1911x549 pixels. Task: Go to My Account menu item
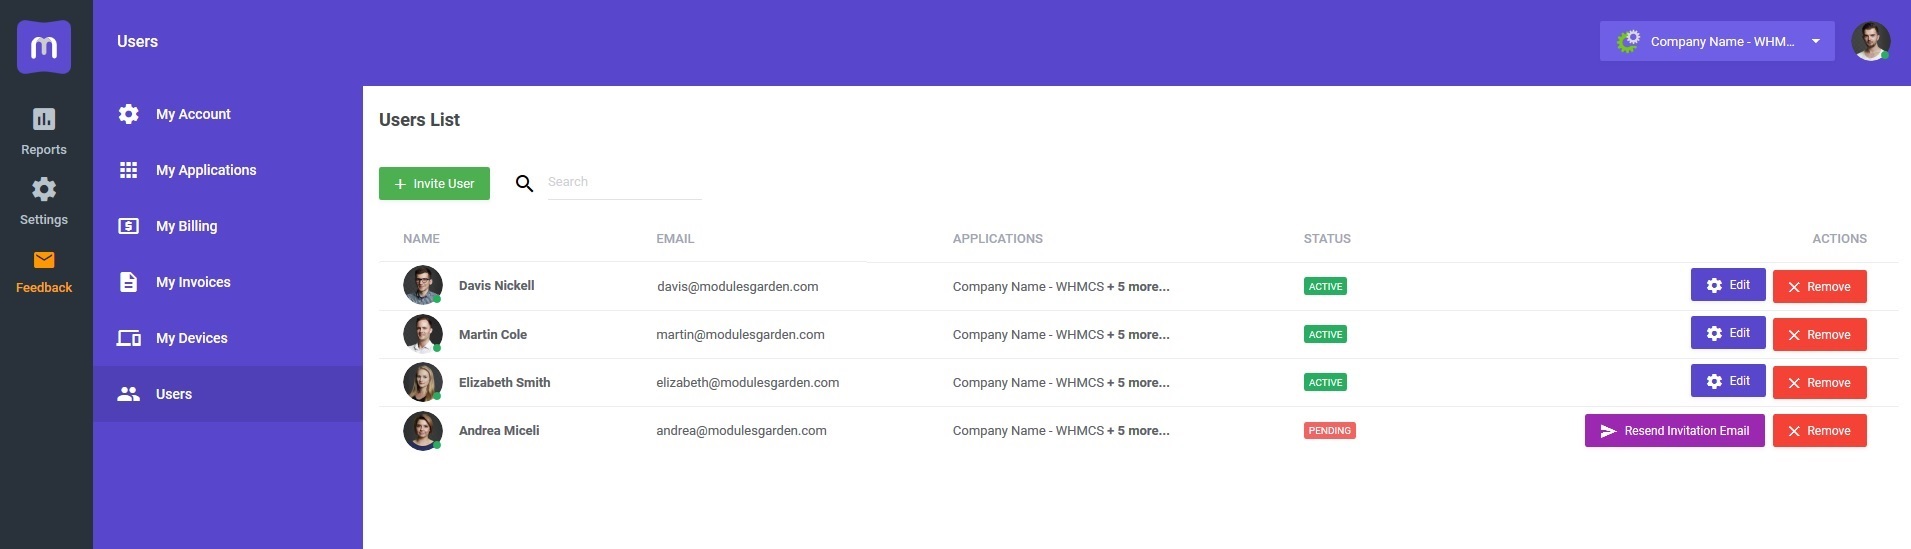click(x=193, y=114)
